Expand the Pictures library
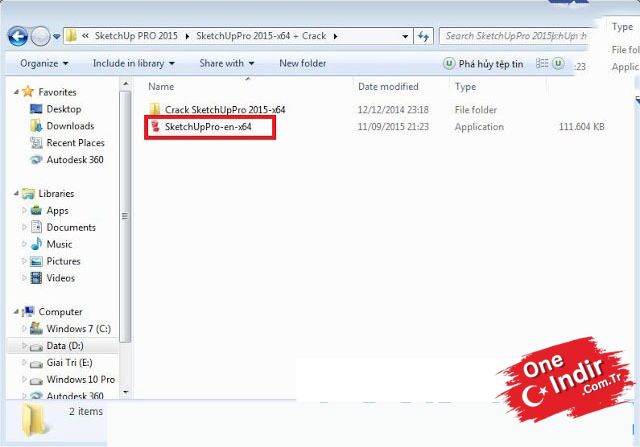The image size is (640, 447). [24, 261]
